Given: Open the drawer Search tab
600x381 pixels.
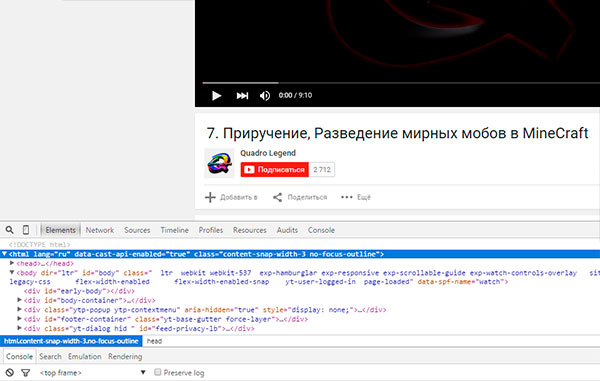Looking at the screenshot, I should point(50,357).
